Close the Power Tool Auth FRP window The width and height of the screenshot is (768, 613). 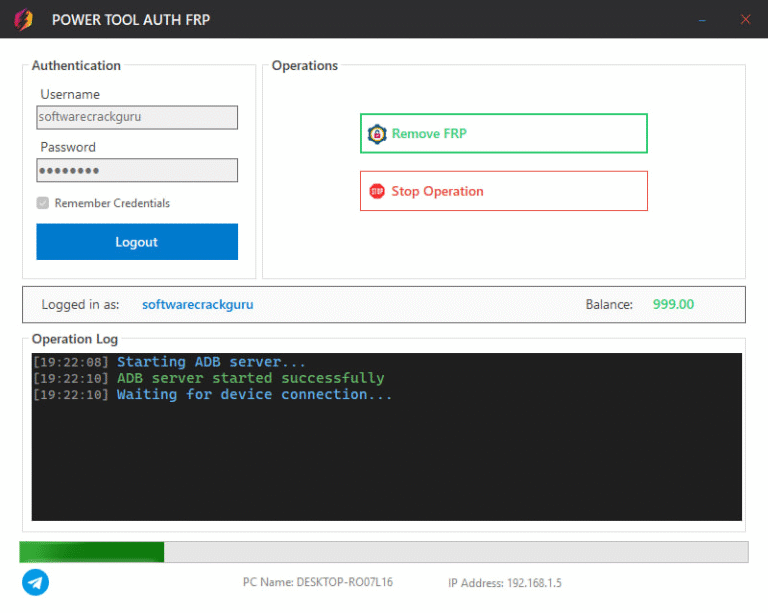[x=745, y=20]
